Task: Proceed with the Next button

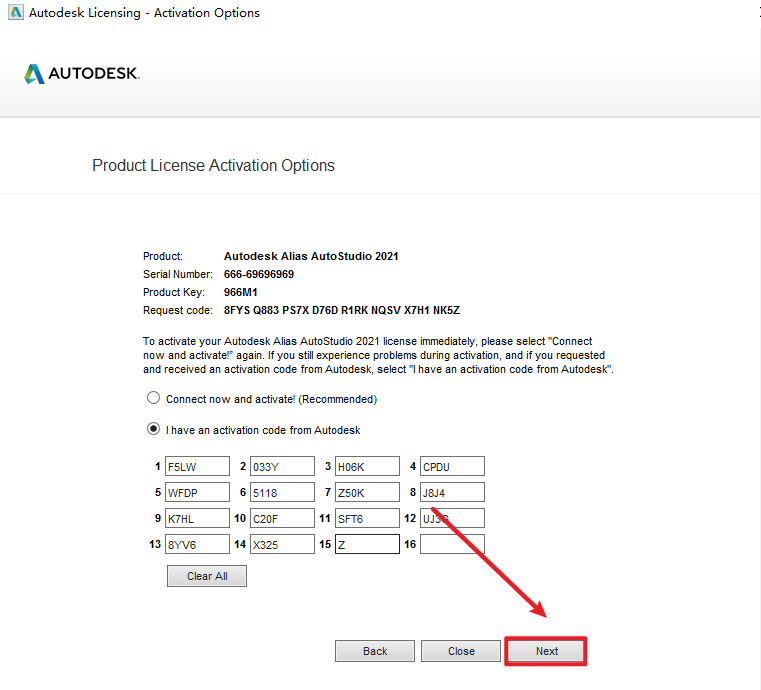Action: click(546, 651)
